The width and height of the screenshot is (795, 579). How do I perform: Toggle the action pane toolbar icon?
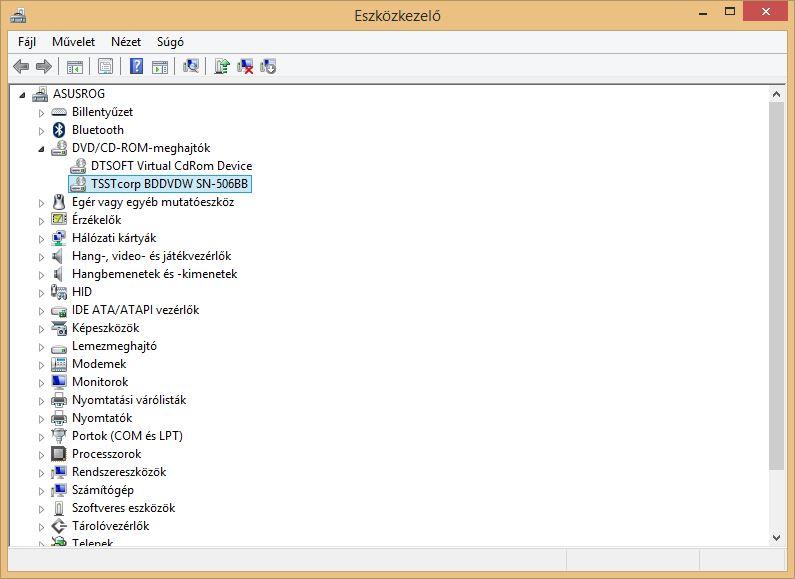pyautogui.click(x=160, y=66)
